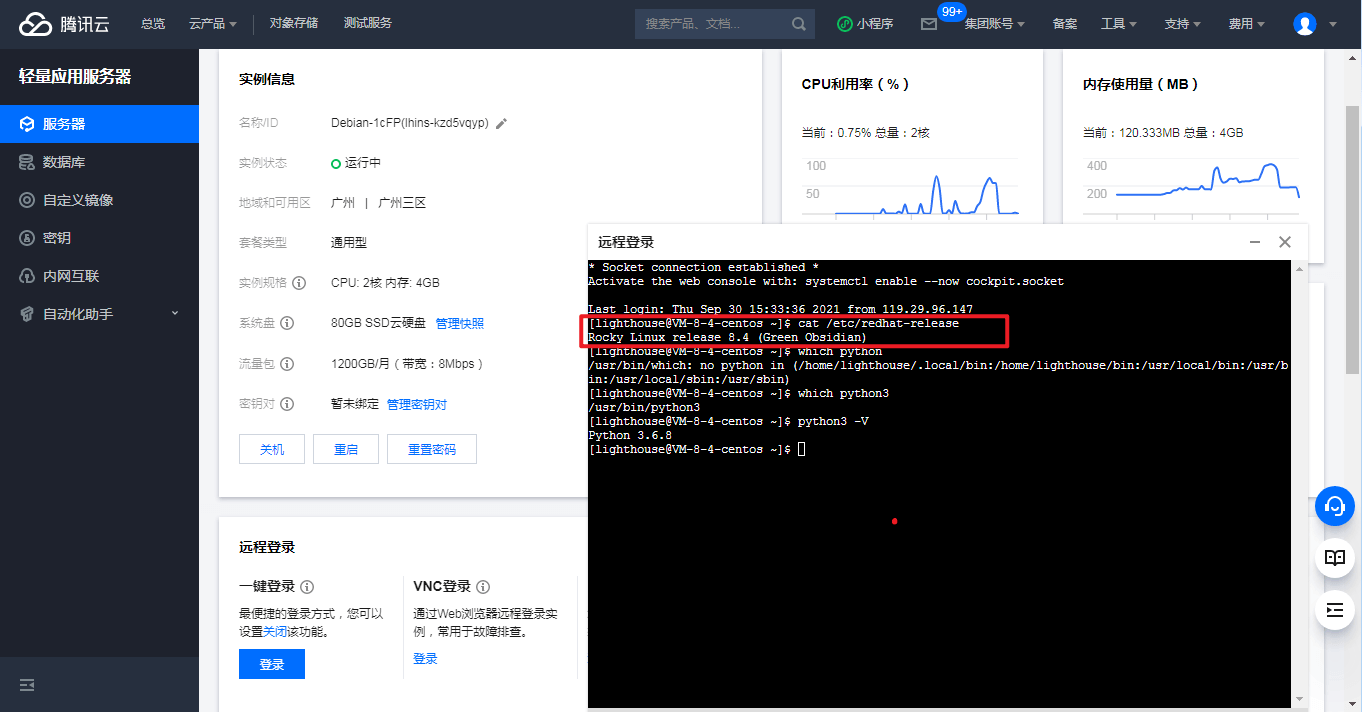Click the '1200GB/月（带宽：8Mbps）' traffic text
1362x712 pixels.
pos(408,364)
